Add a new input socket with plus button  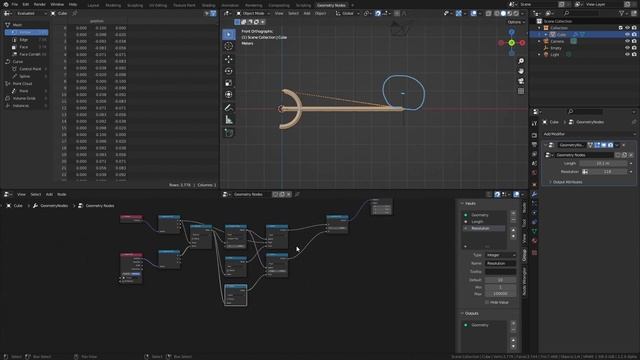click(x=513, y=213)
